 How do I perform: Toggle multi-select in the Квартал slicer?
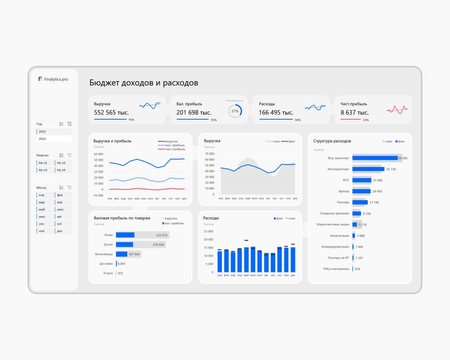coord(61,155)
